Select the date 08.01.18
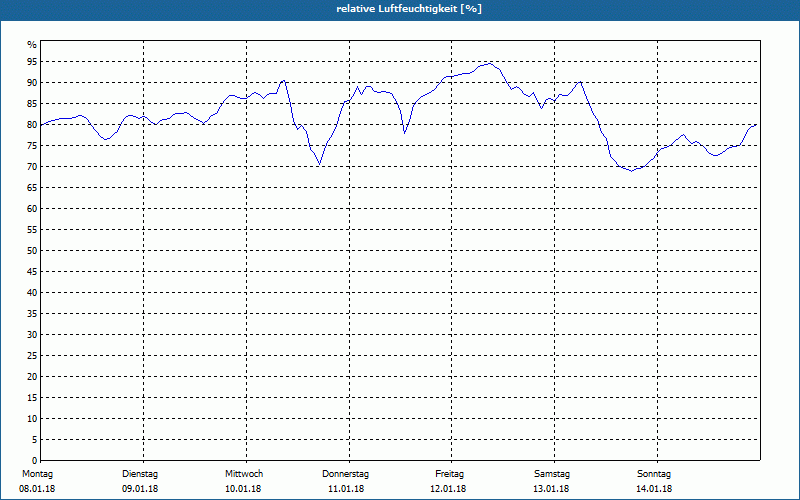 pos(37,489)
